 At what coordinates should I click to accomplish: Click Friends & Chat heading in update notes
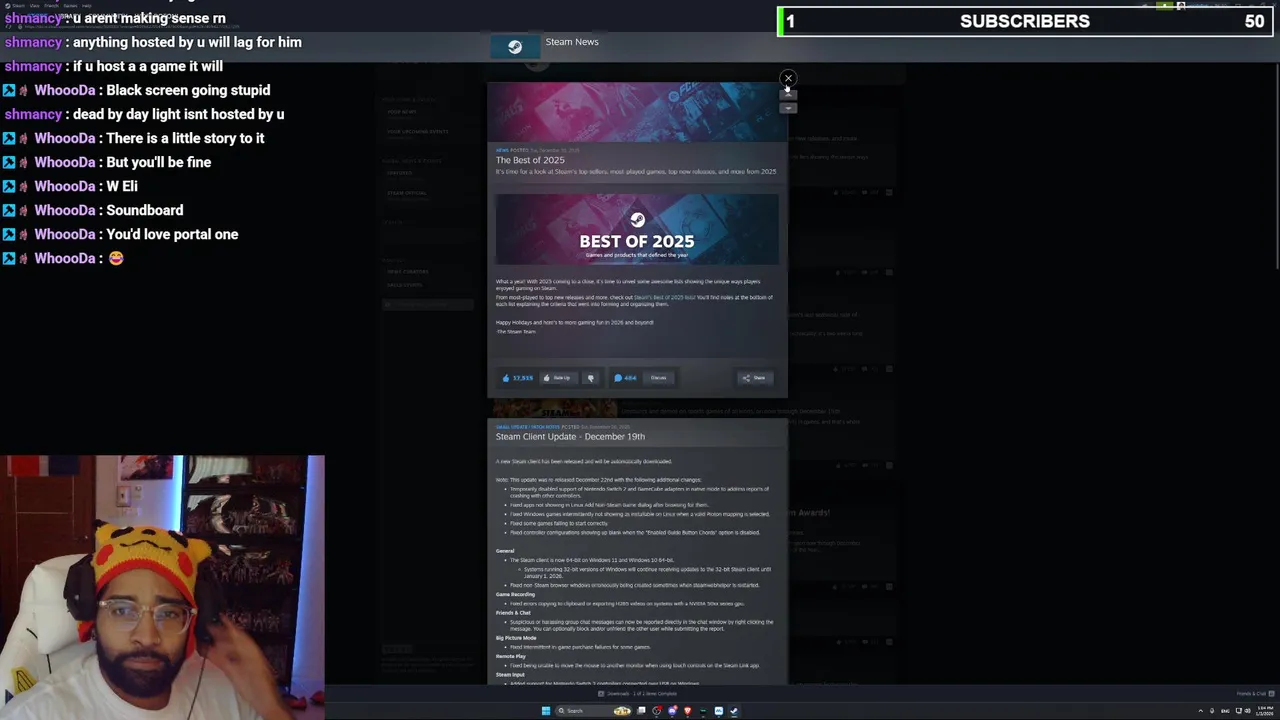[x=513, y=612]
